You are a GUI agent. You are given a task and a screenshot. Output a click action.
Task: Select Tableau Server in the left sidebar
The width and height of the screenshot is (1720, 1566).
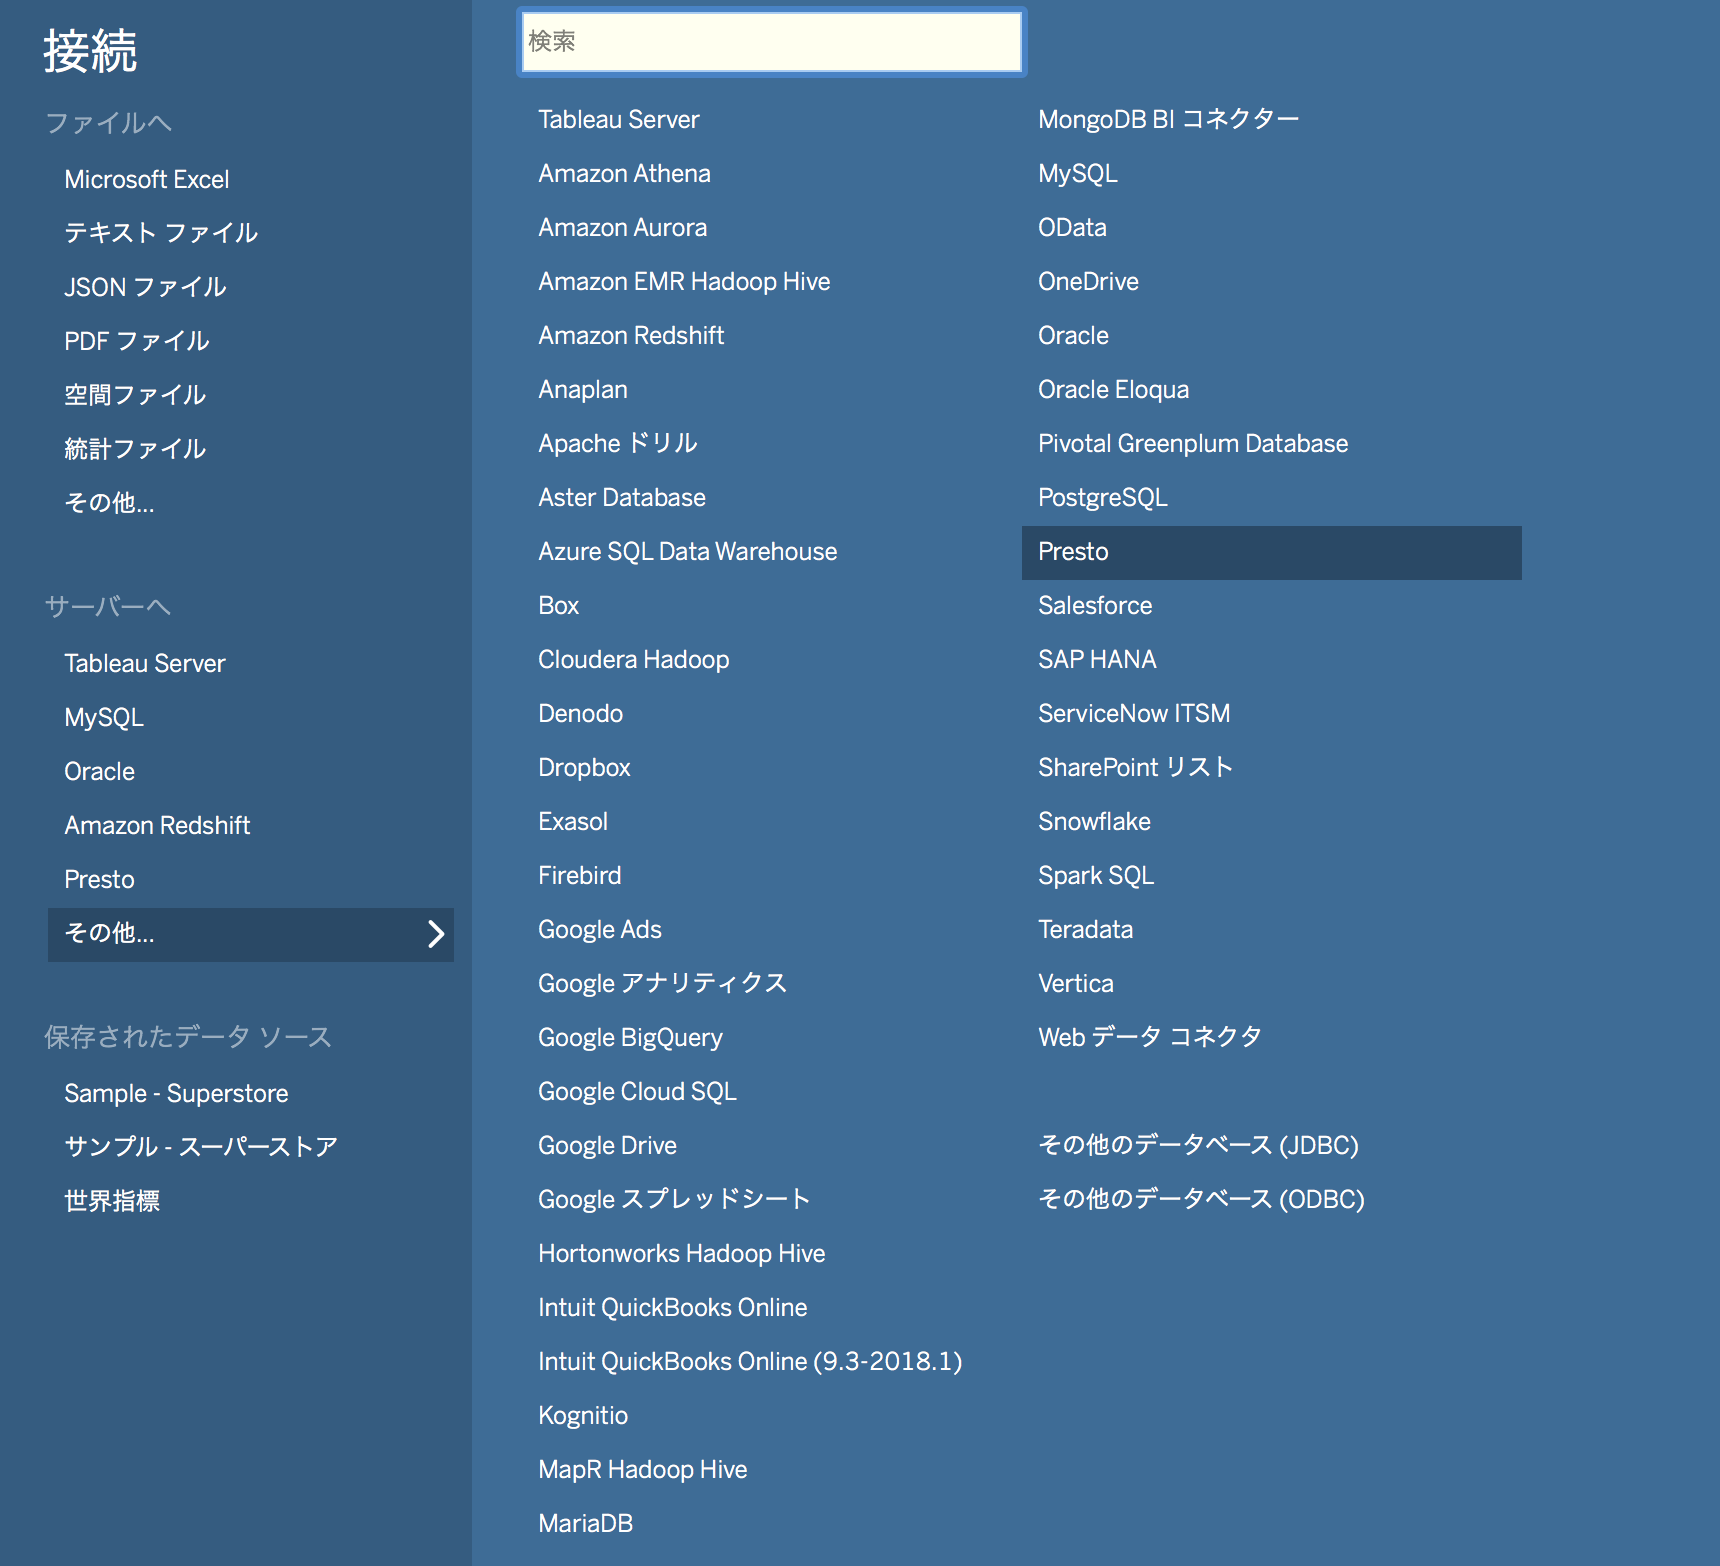click(x=145, y=664)
